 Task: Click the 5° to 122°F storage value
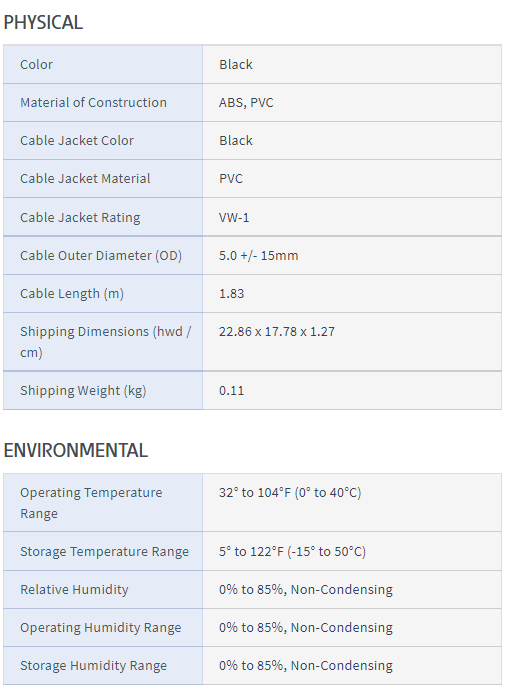292,551
